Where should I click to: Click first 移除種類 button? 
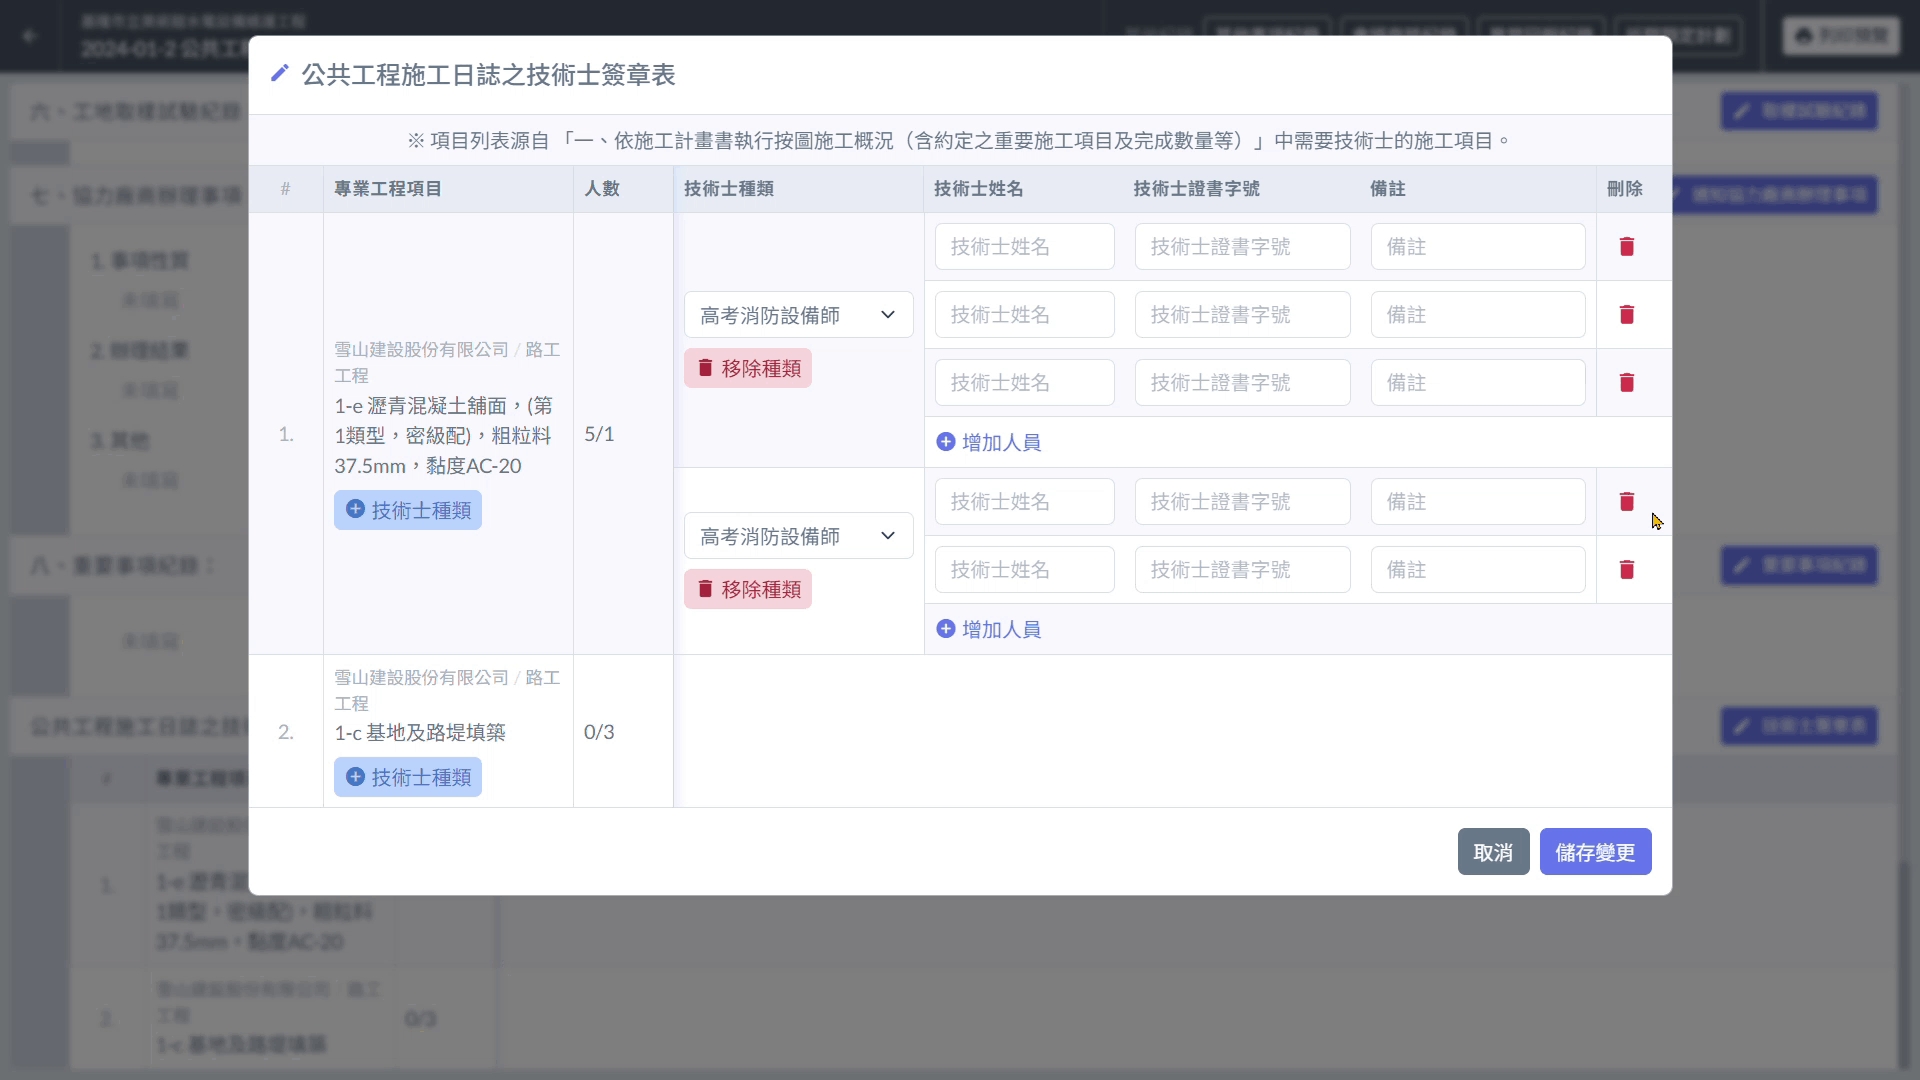tap(748, 368)
